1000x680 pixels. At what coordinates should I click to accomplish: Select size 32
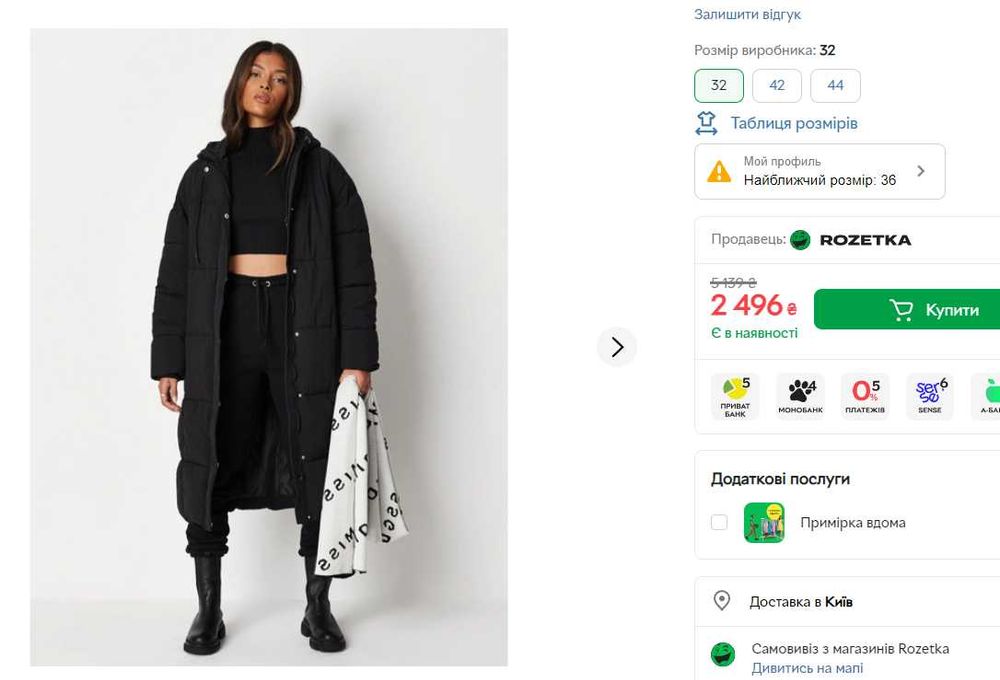point(719,86)
